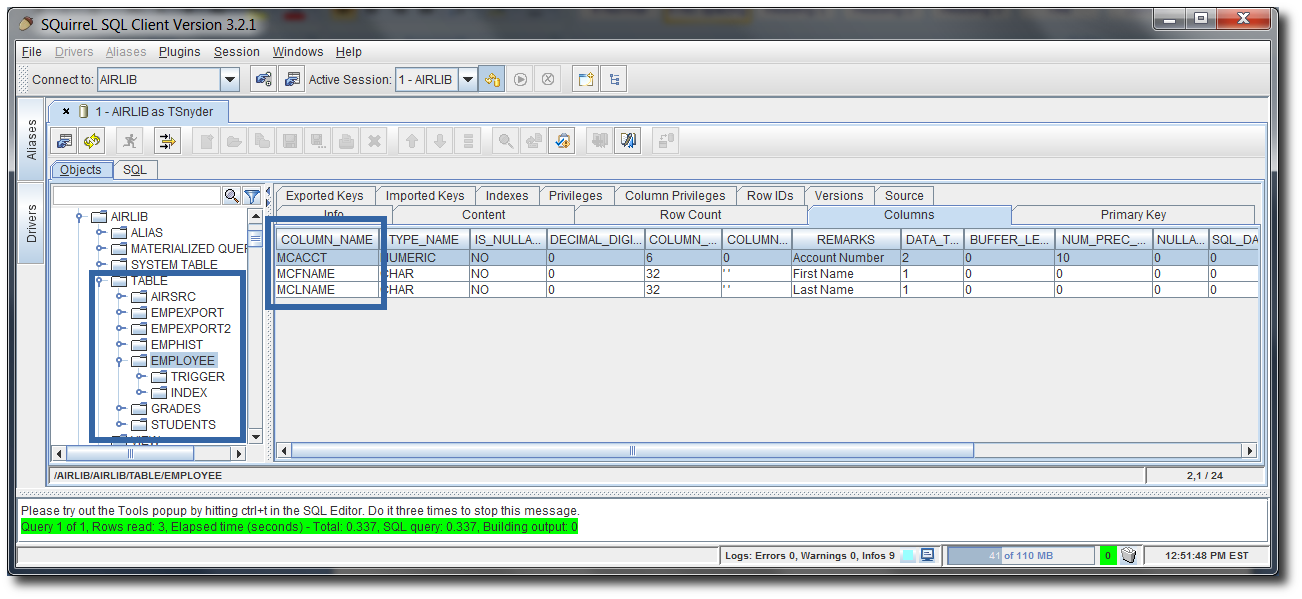Click the greyed open folder icon
Viewport: 1302px width, 599px height.
point(234,141)
